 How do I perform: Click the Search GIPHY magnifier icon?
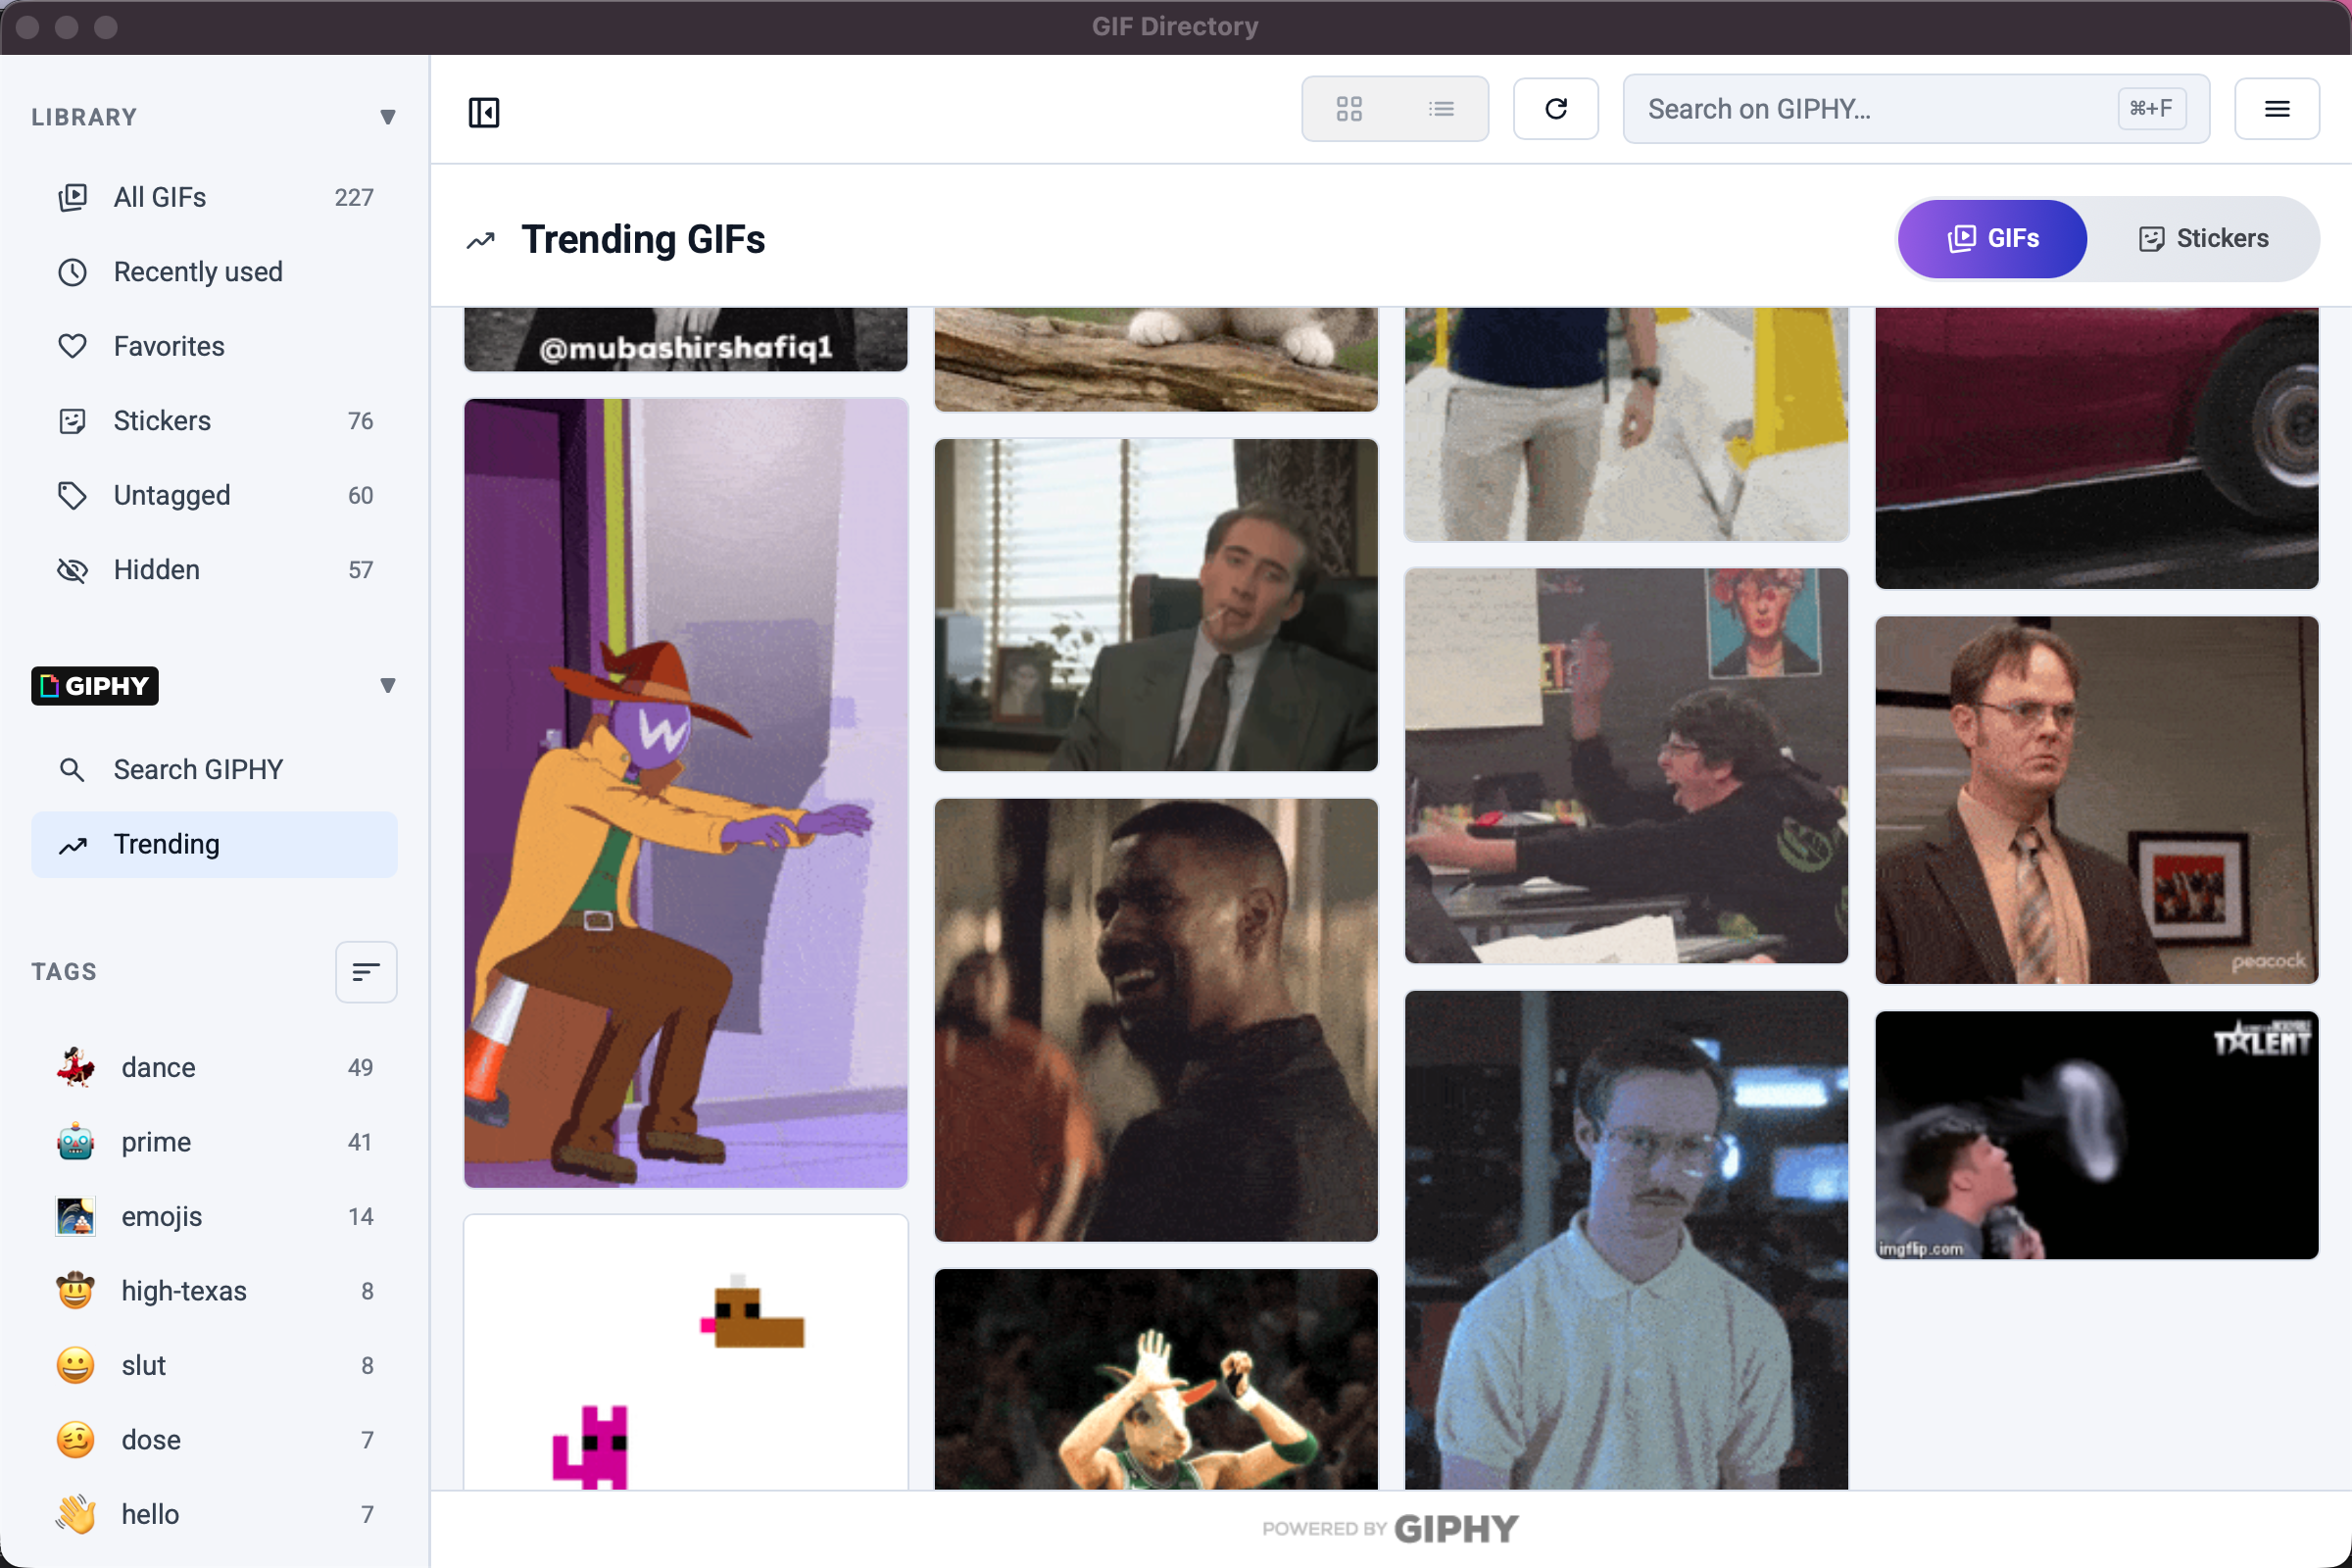(x=72, y=769)
